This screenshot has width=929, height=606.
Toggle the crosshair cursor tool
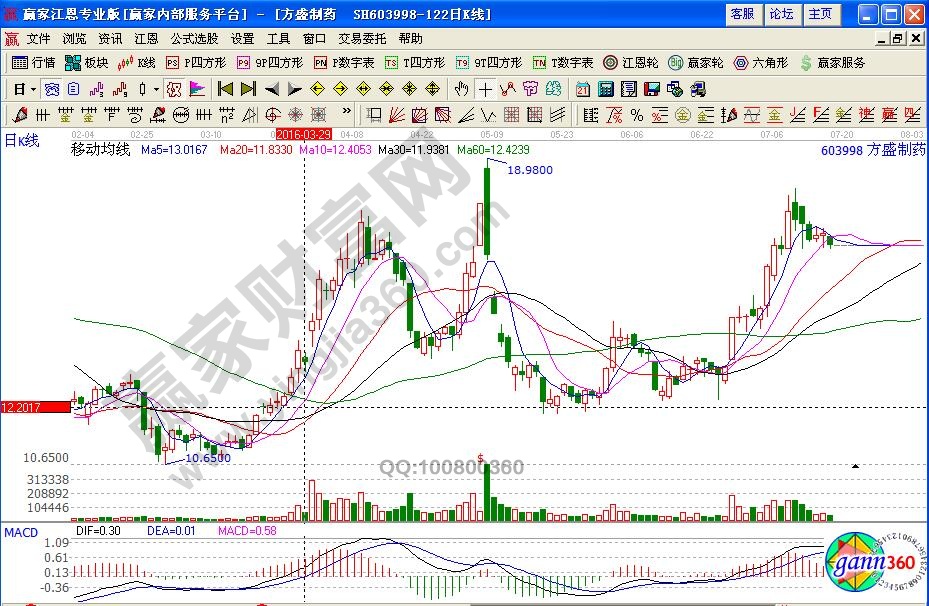point(485,88)
